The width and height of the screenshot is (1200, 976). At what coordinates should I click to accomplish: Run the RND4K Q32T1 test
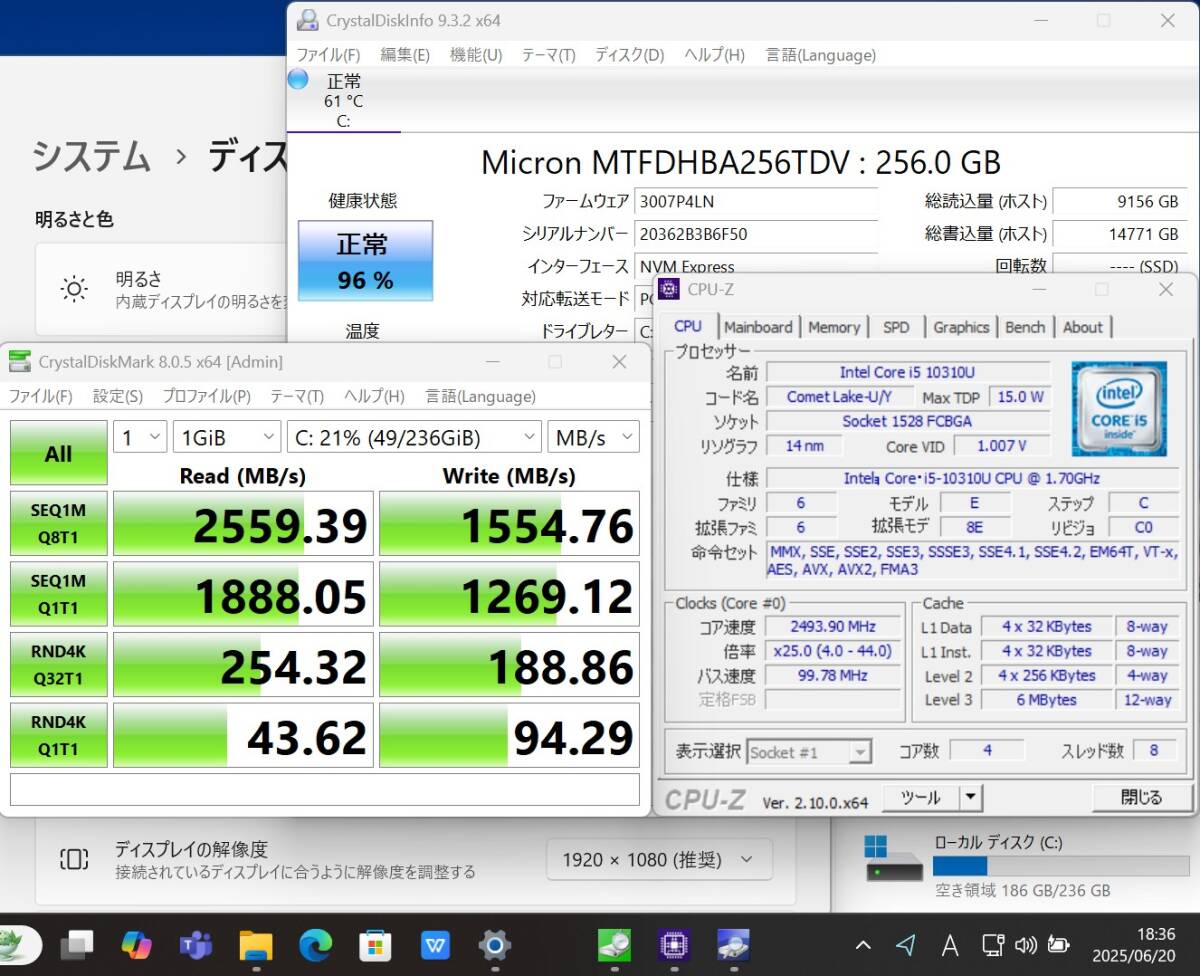point(58,665)
